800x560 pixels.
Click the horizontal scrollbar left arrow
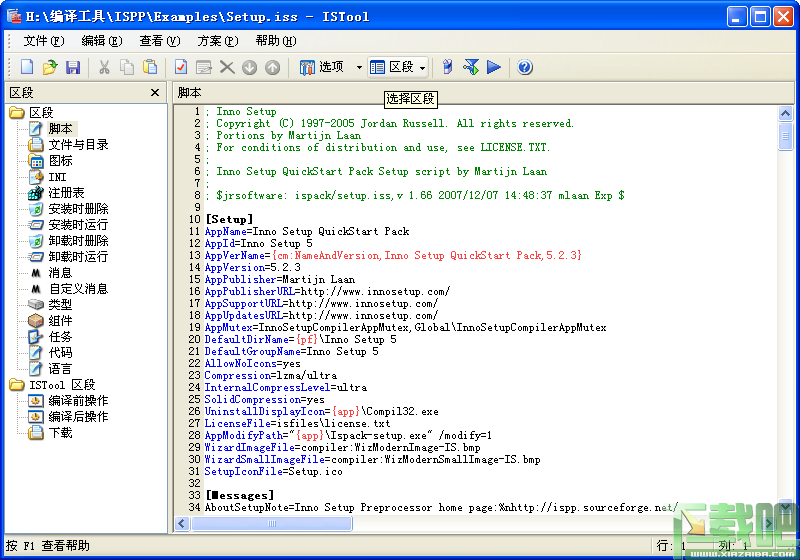coord(182,523)
